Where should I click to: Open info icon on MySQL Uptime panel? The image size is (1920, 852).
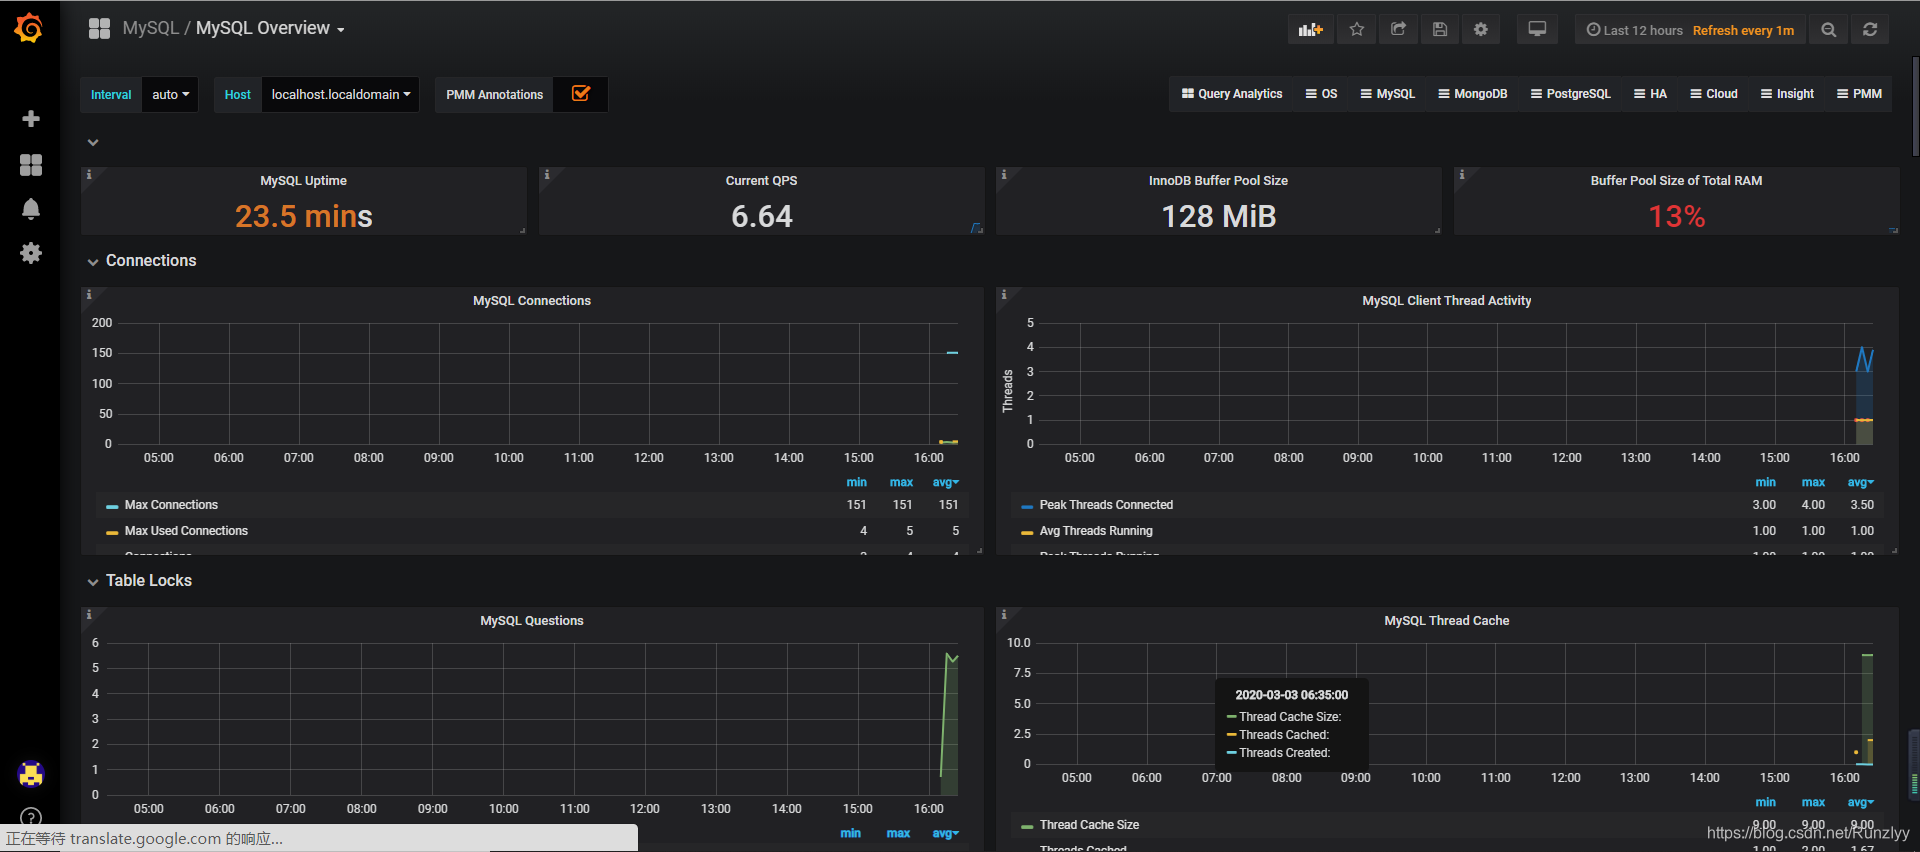(x=89, y=175)
